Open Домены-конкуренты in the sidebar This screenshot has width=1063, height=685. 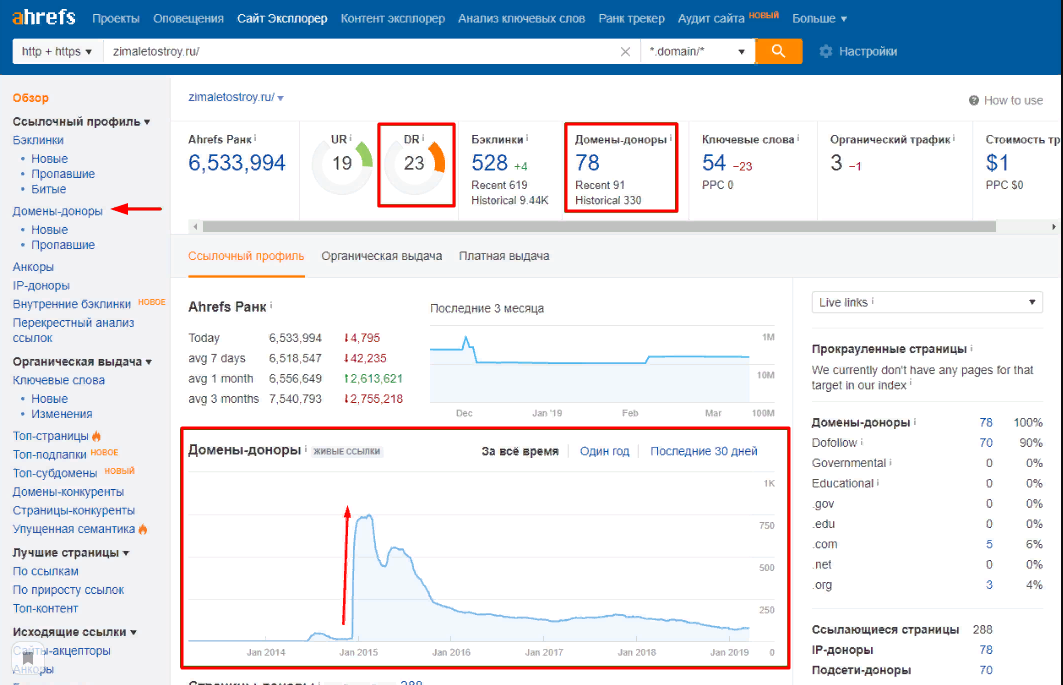pos(68,492)
